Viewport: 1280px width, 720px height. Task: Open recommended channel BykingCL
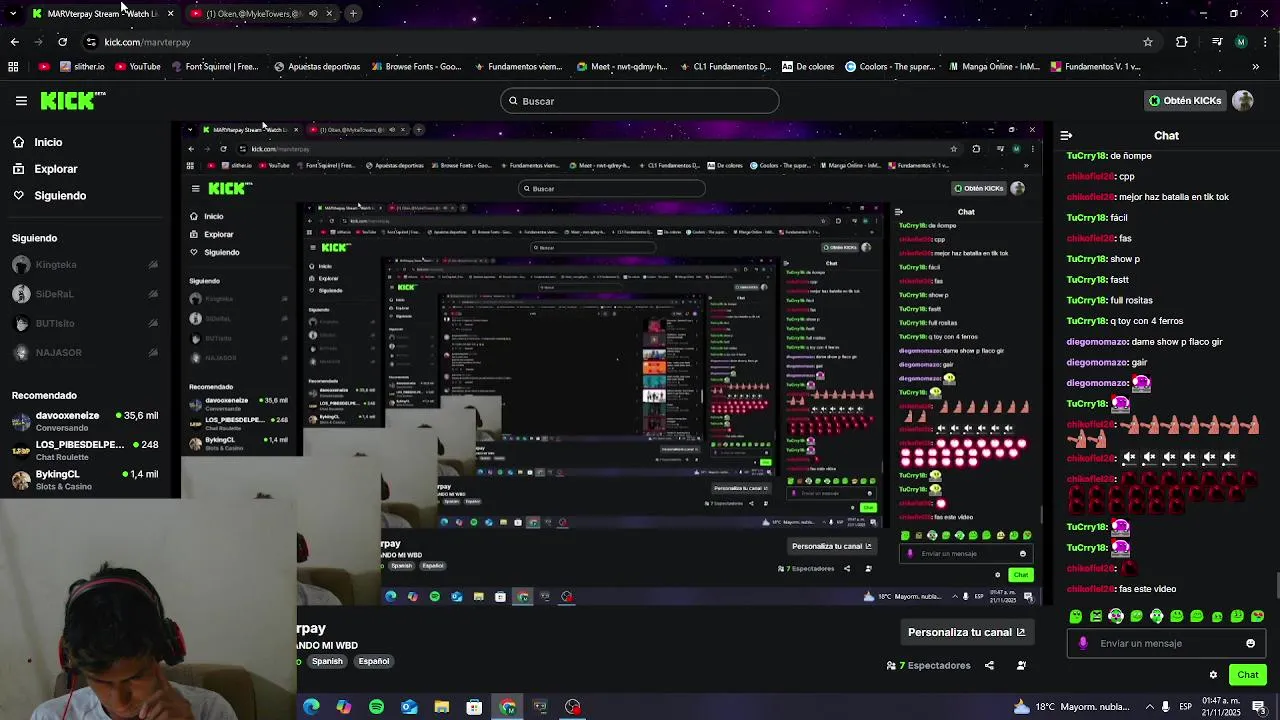85,480
